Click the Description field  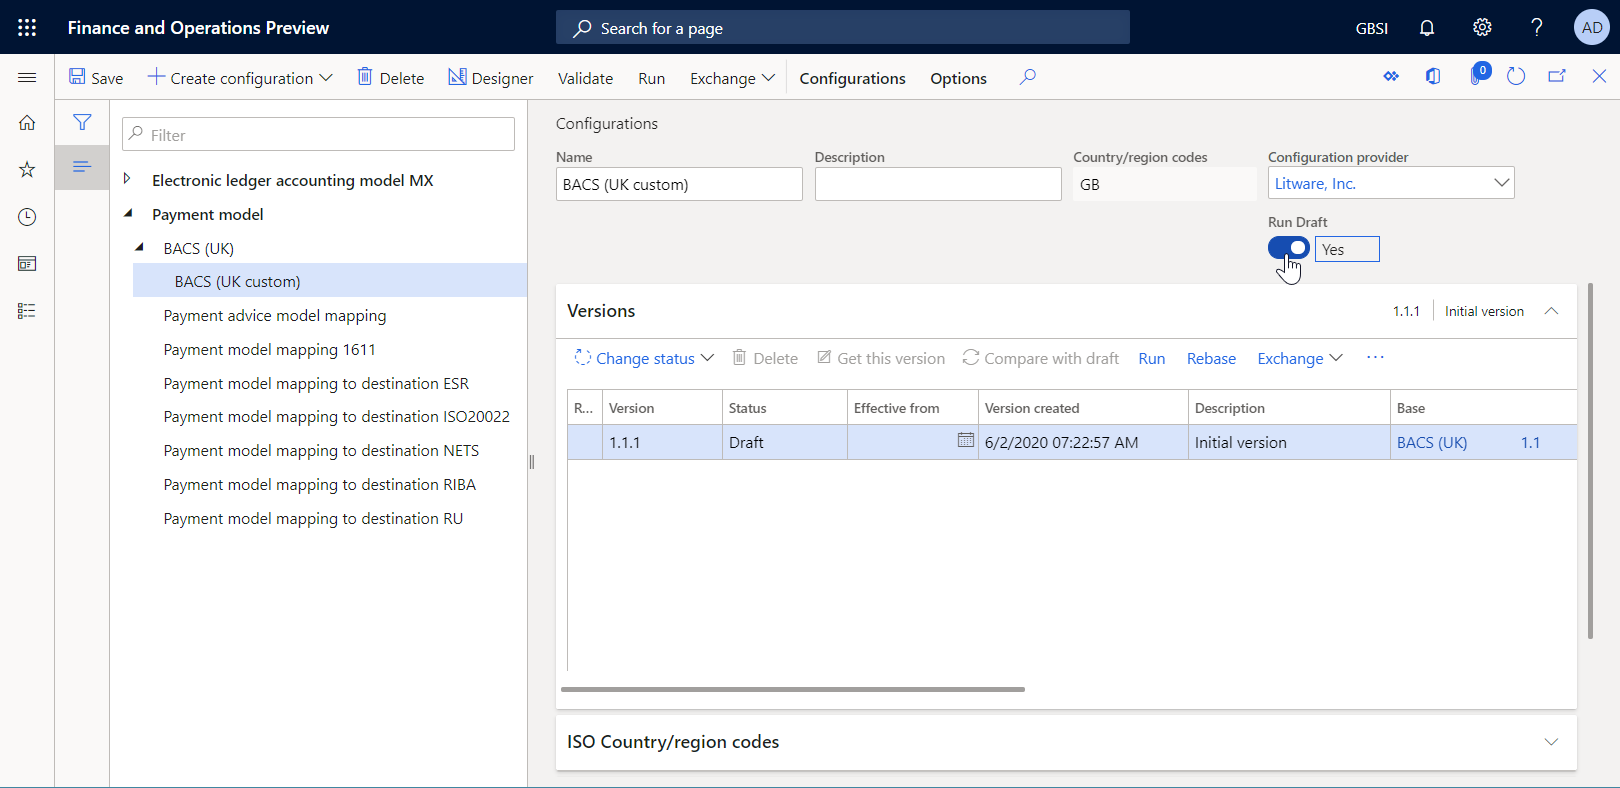click(x=938, y=184)
